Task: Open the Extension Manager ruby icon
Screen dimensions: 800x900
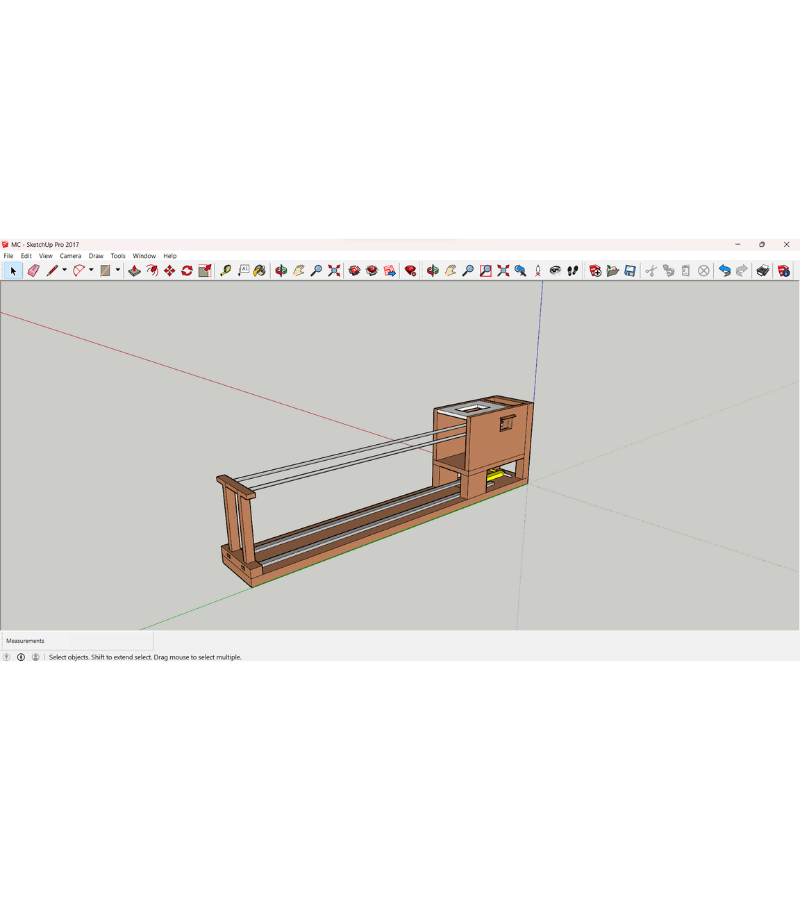Action: (410, 271)
